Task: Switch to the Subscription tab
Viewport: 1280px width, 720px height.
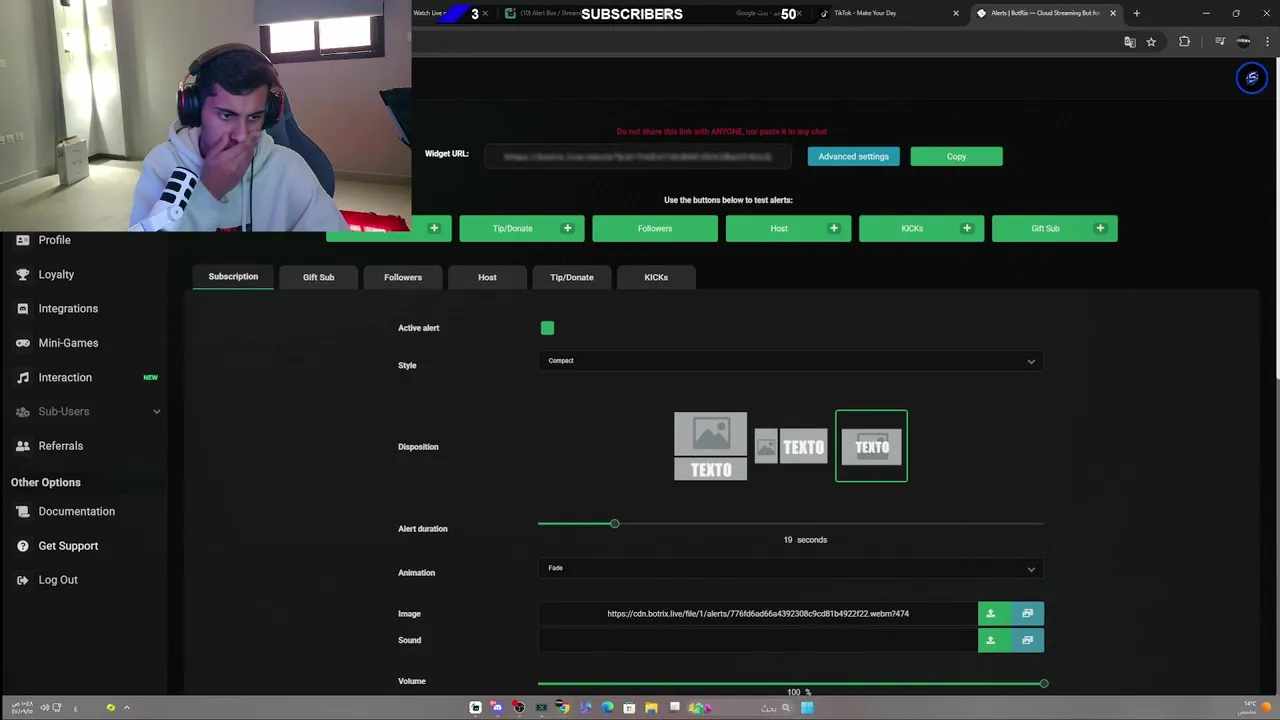Action: pyautogui.click(x=233, y=277)
